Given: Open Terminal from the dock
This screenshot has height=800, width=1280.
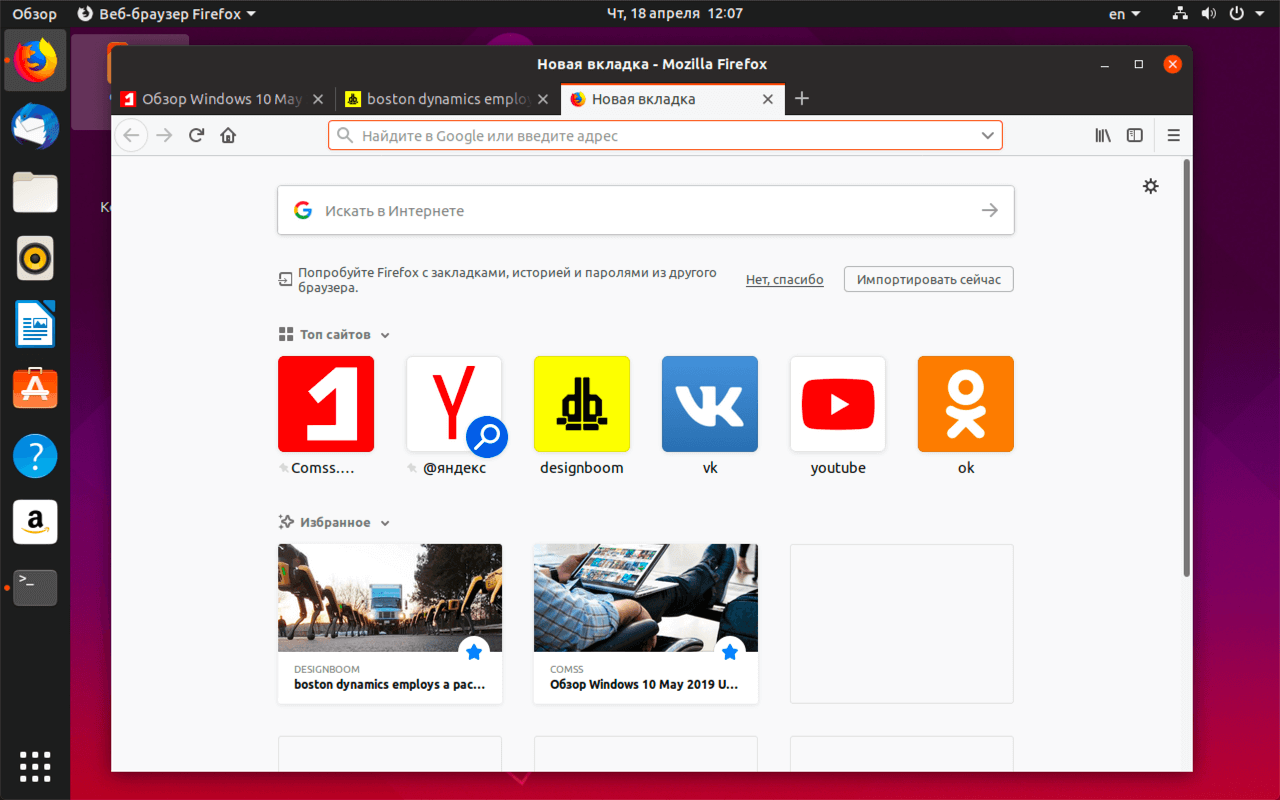Looking at the screenshot, I should click(35, 587).
